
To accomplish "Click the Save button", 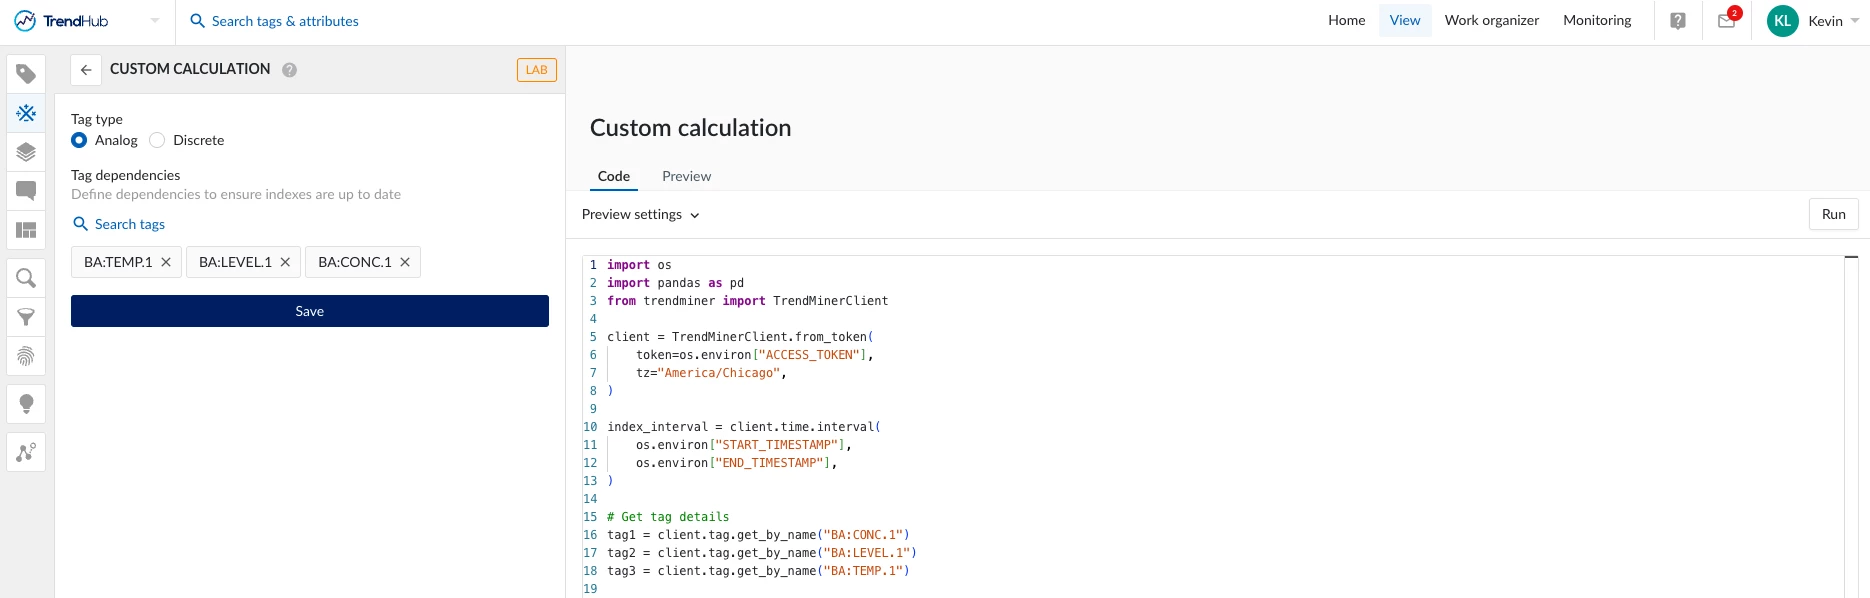I will (x=310, y=311).
